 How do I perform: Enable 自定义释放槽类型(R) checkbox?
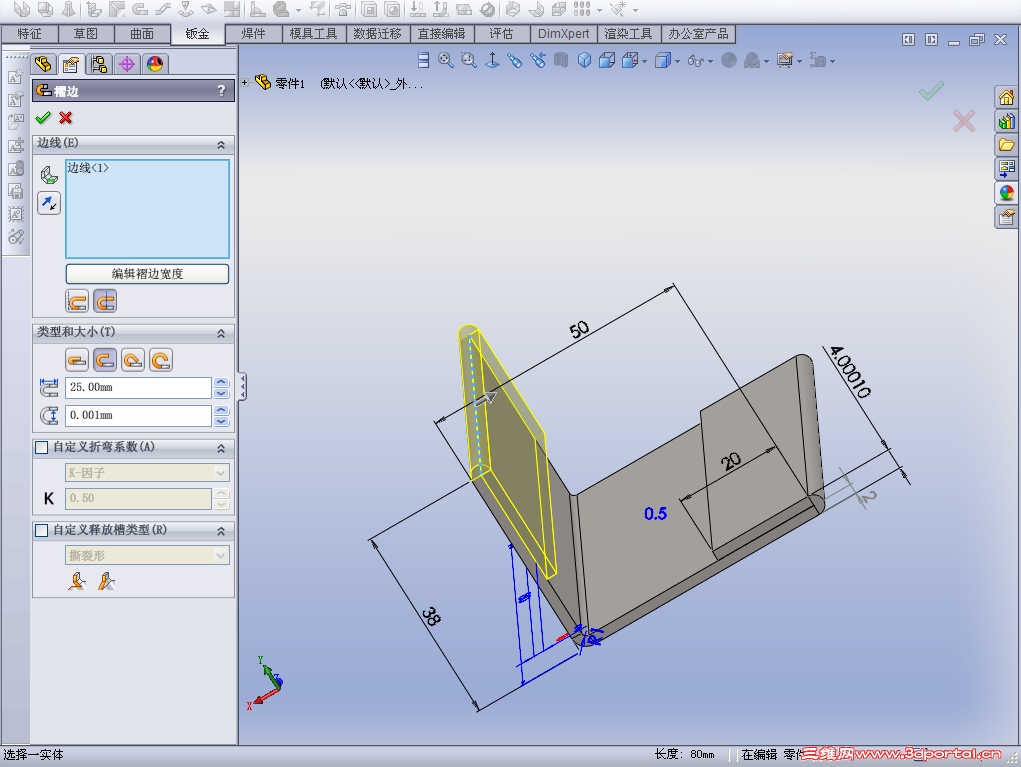coord(42,530)
